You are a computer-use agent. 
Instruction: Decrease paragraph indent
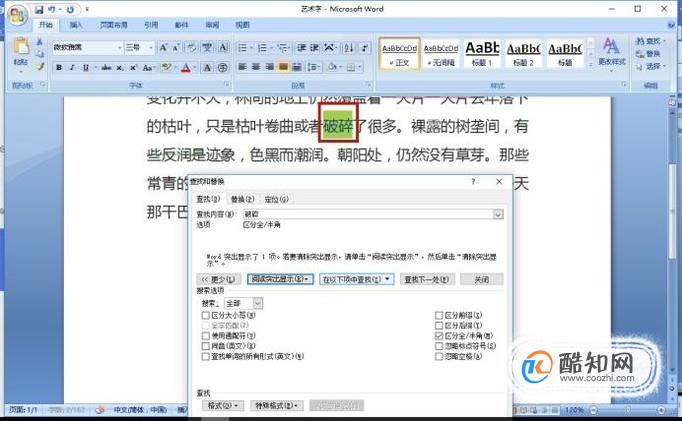coord(301,47)
